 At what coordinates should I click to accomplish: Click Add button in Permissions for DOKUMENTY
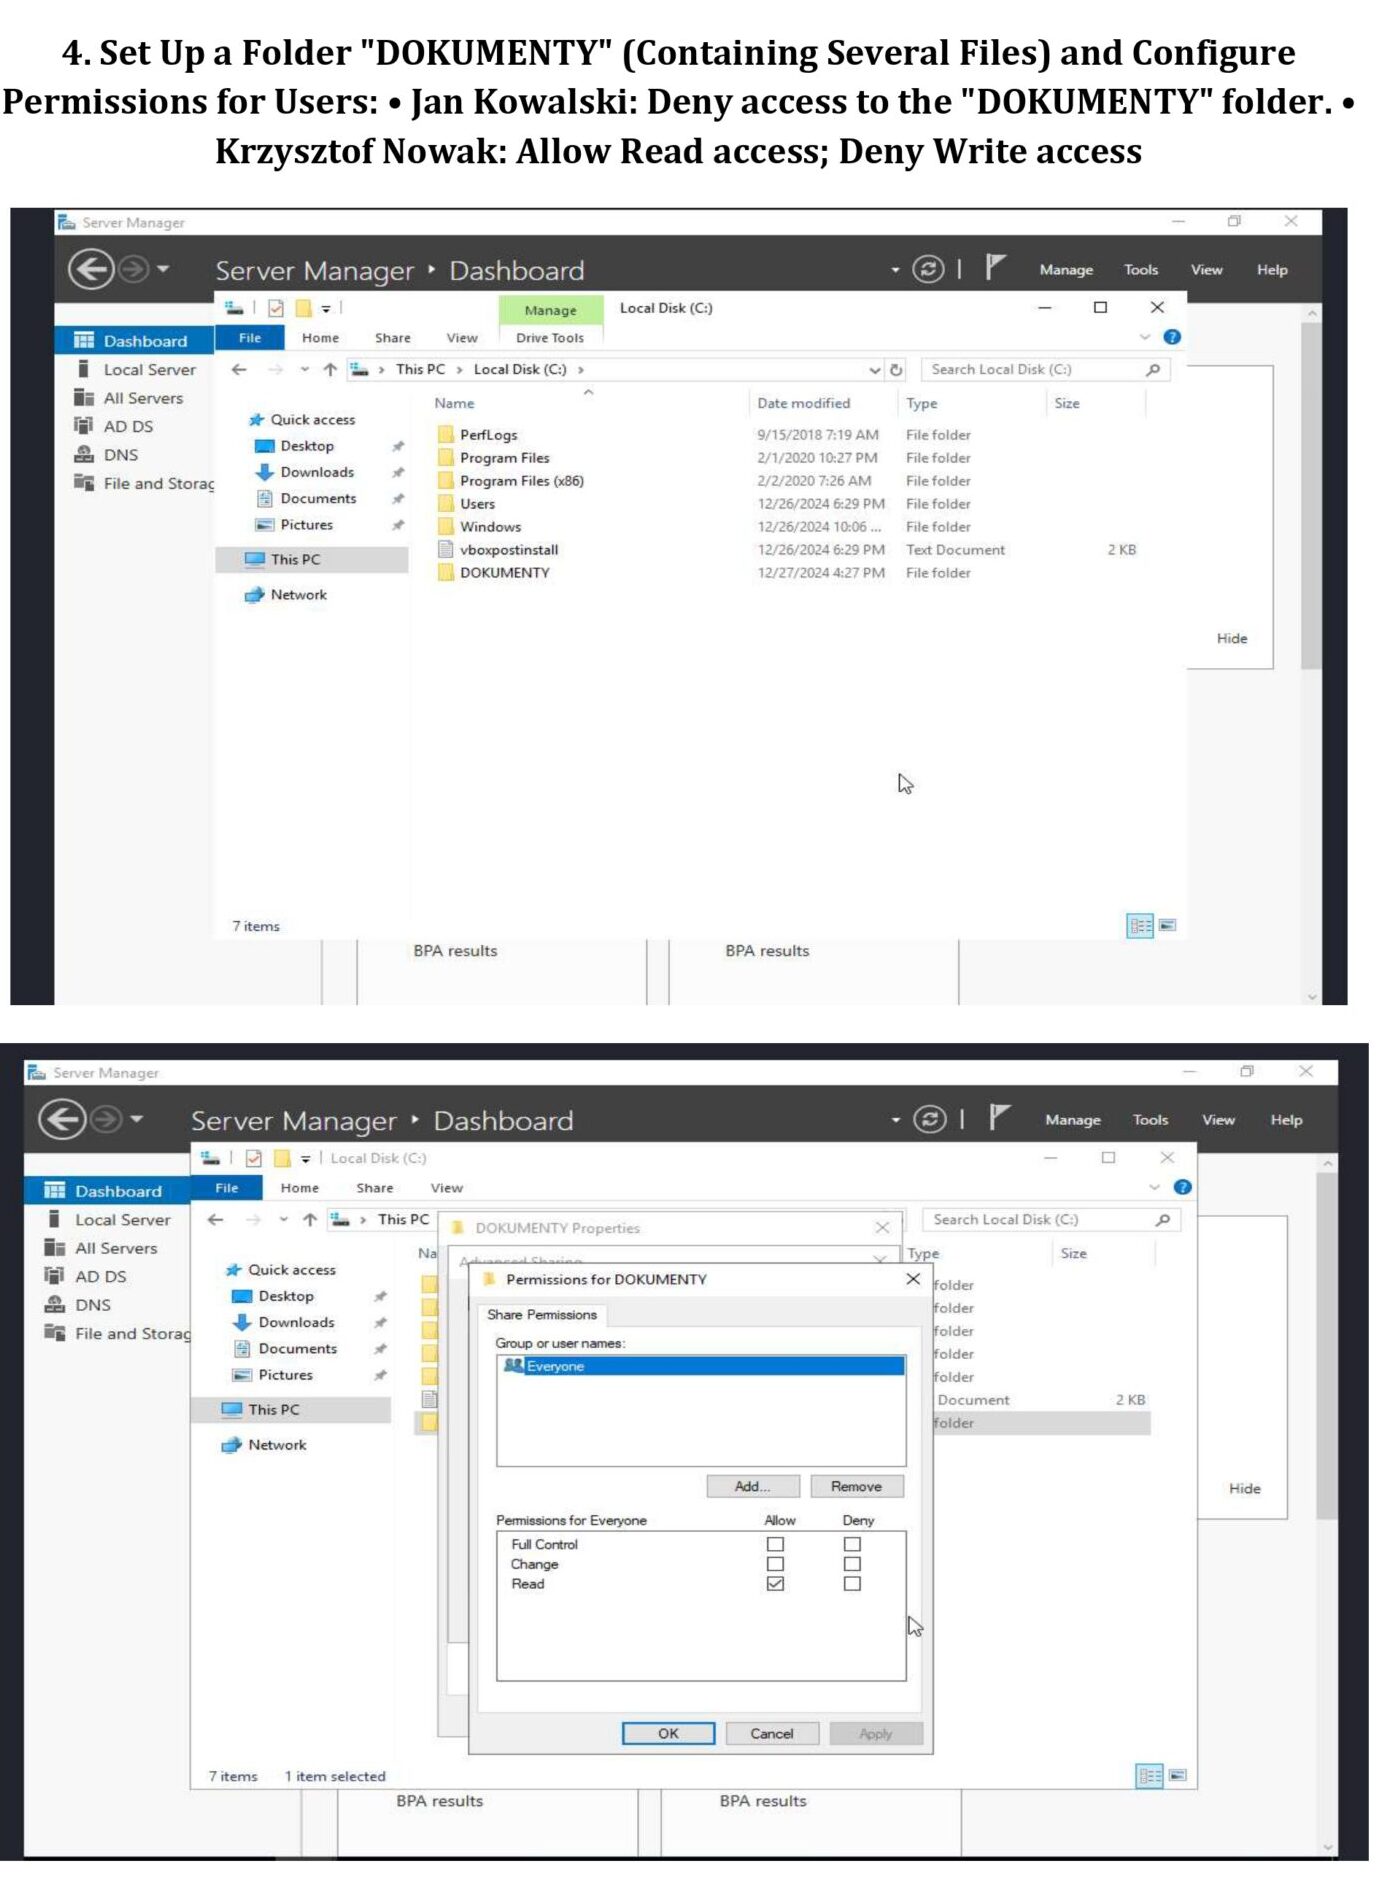pyautogui.click(x=752, y=1487)
